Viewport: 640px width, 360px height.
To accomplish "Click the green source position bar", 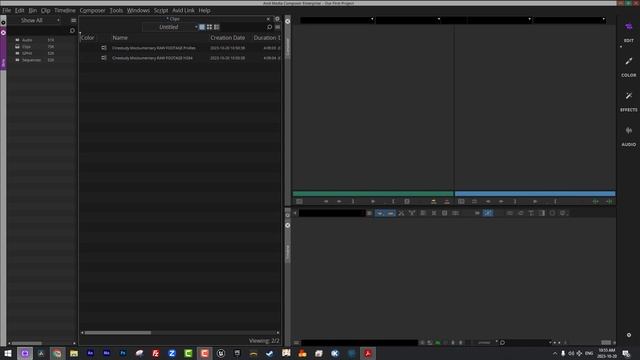I will (373, 194).
